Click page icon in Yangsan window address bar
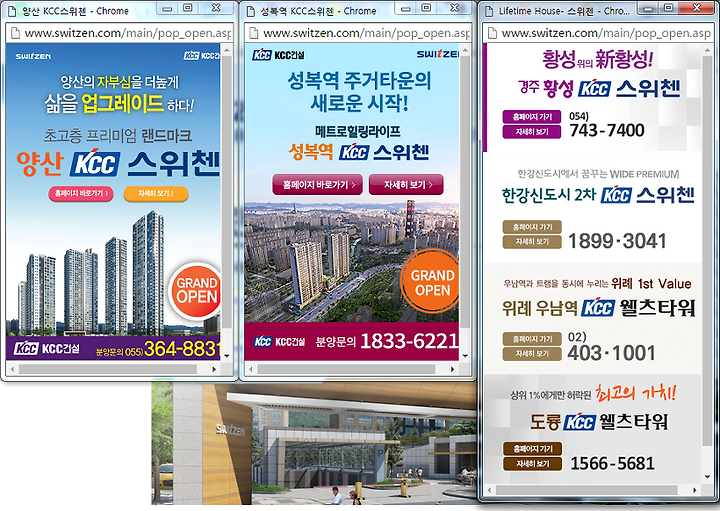Viewport: 720px width, 511px height. point(15,33)
